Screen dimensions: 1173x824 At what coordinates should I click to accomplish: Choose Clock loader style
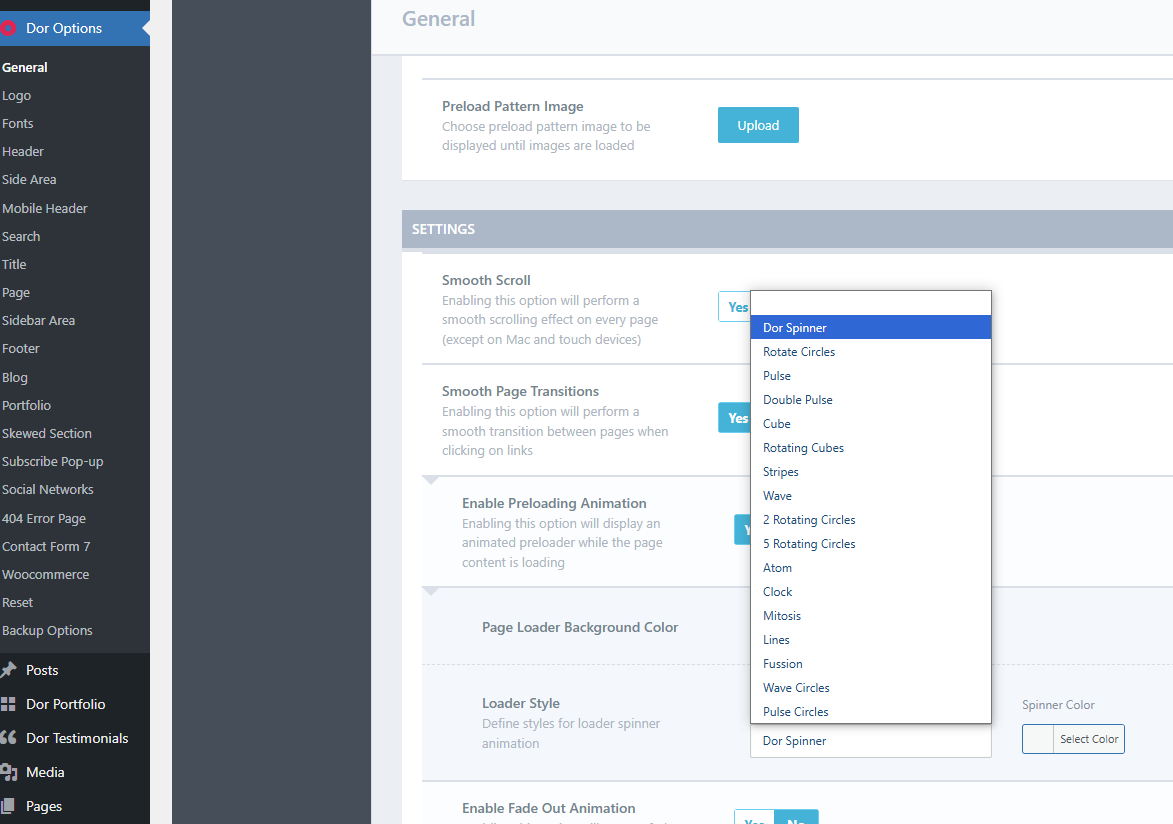871,591
